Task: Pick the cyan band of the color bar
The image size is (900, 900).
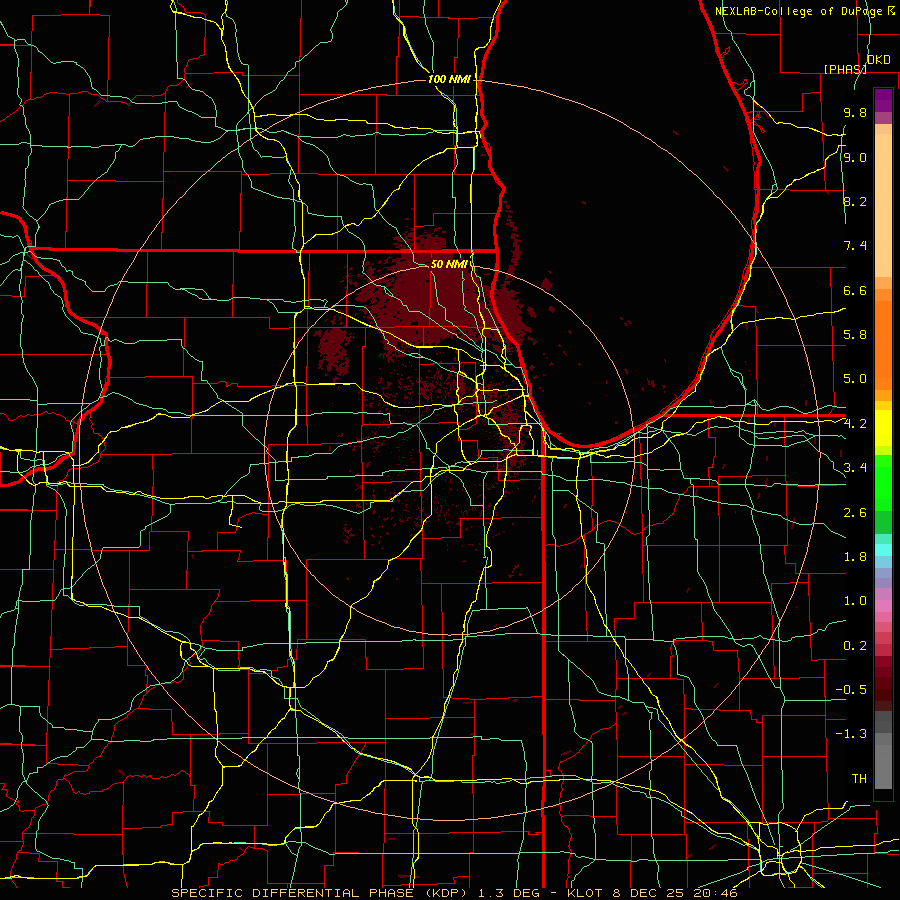Action: (x=883, y=550)
